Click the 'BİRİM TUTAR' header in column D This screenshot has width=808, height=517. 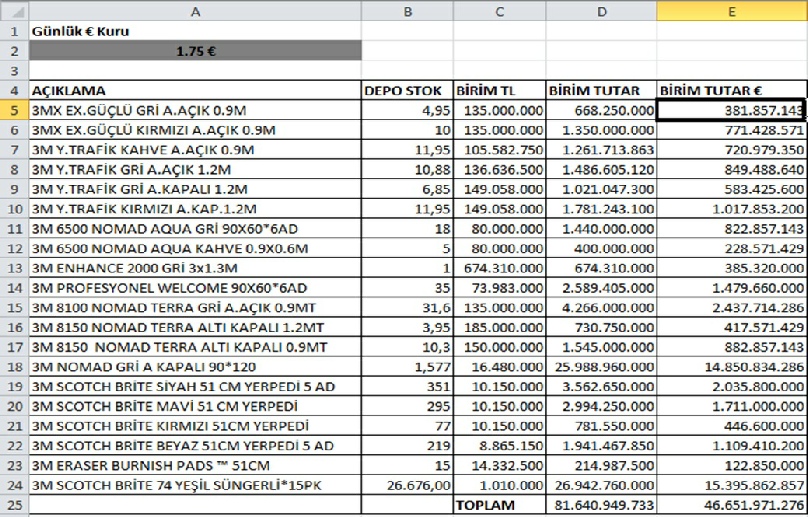[x=601, y=91]
